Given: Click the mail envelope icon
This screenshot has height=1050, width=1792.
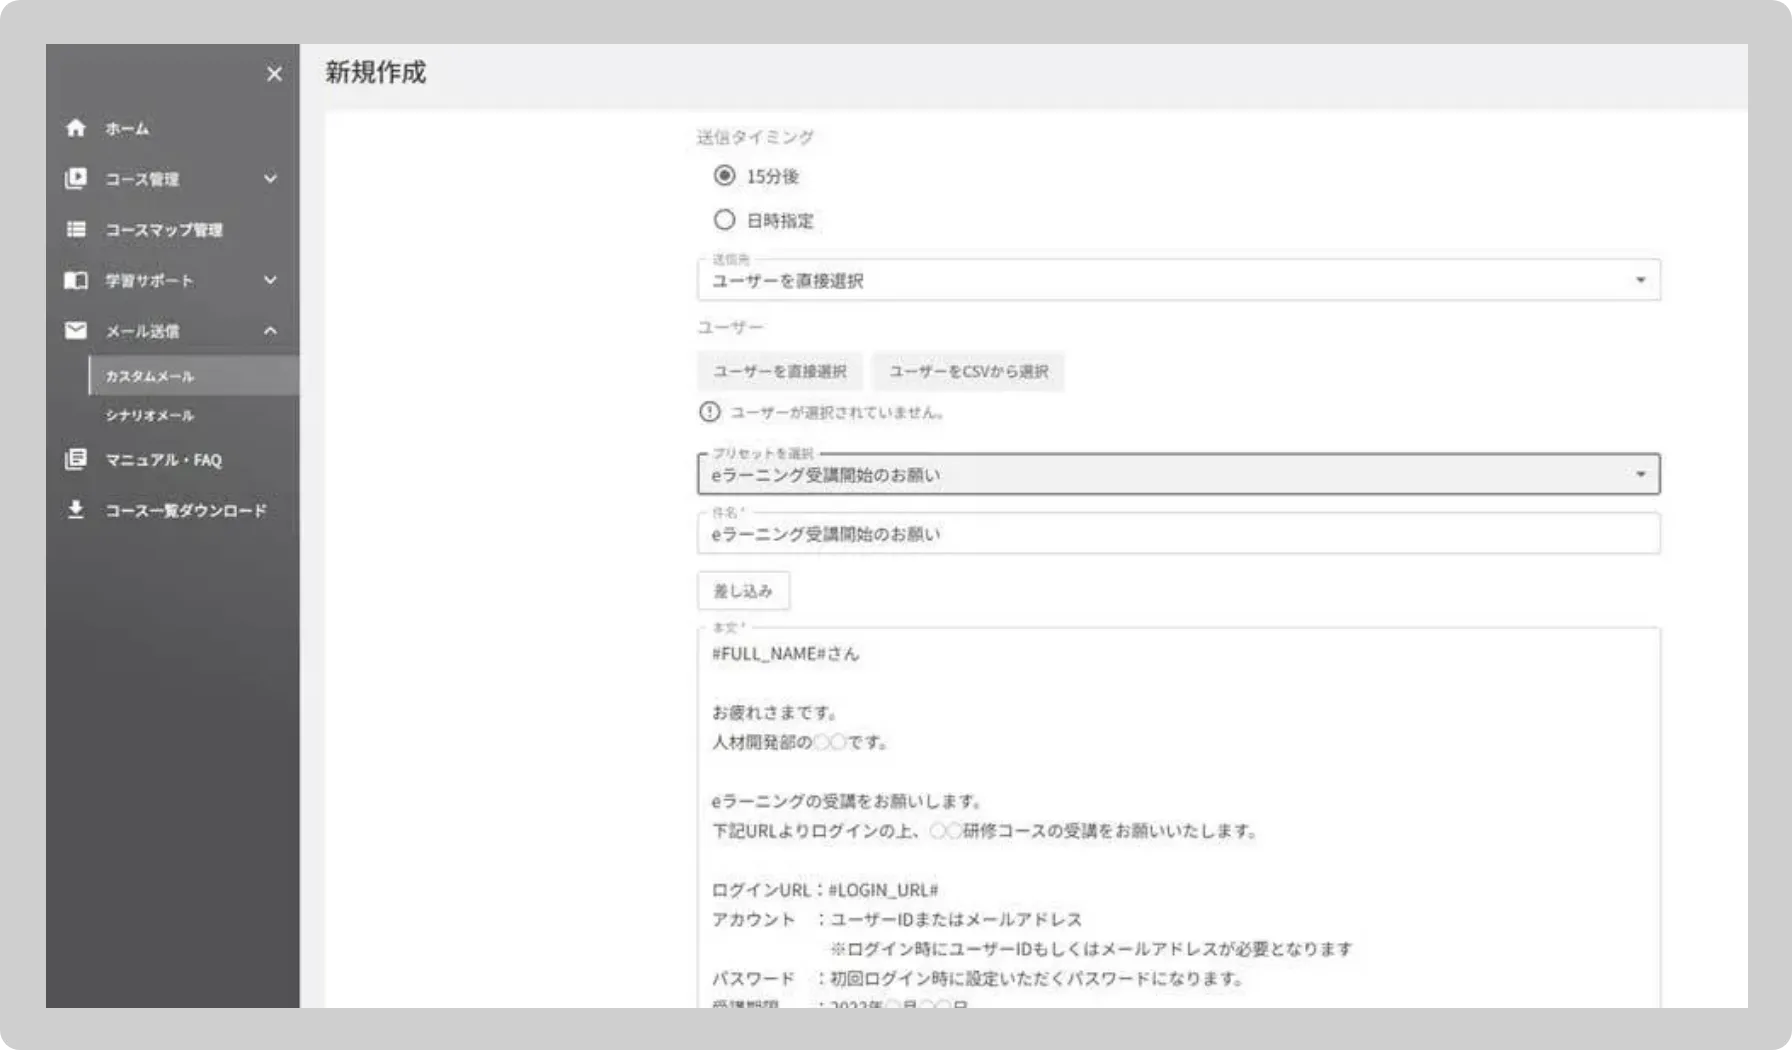Looking at the screenshot, I should pos(76,330).
